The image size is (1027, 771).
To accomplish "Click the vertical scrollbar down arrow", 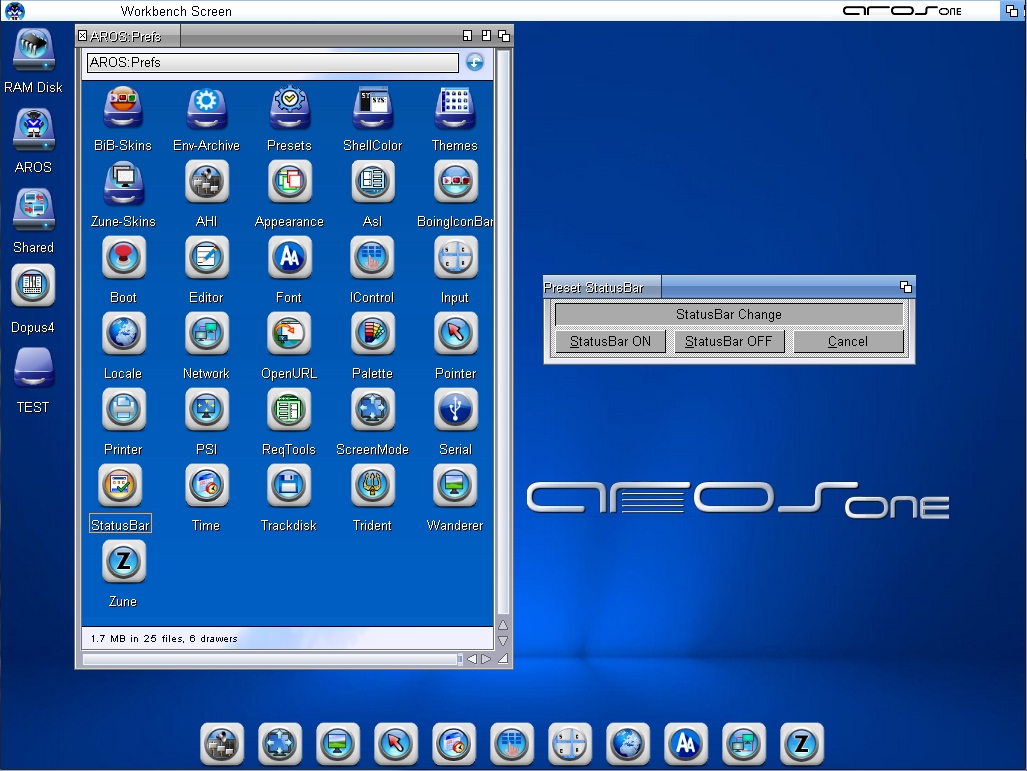I will pyautogui.click(x=503, y=641).
